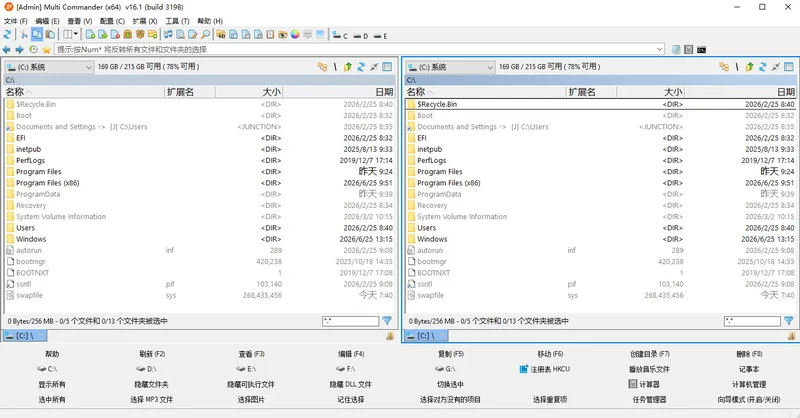
Task: Refresh the right panel using its blue arrows
Action: tap(762, 66)
